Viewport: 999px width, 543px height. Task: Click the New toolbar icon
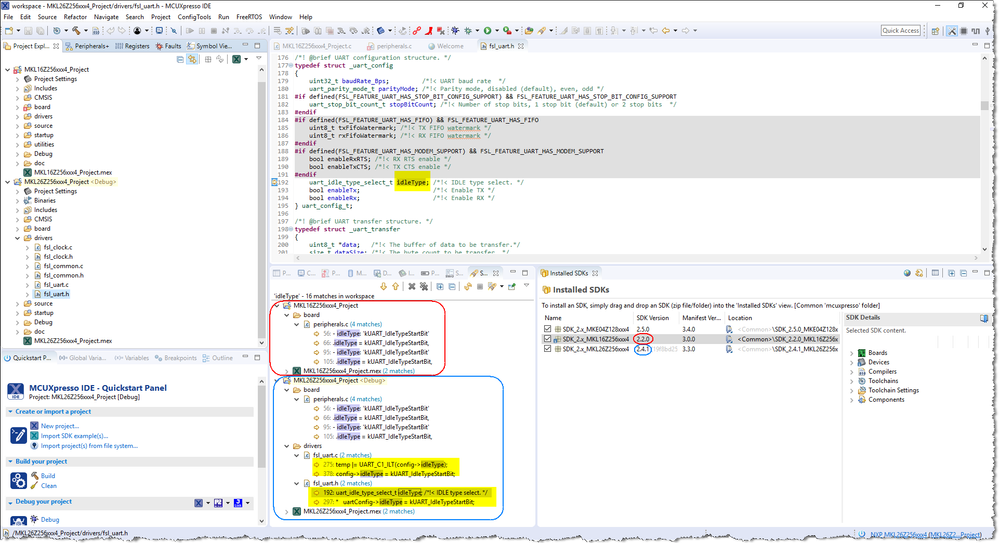coord(9,31)
